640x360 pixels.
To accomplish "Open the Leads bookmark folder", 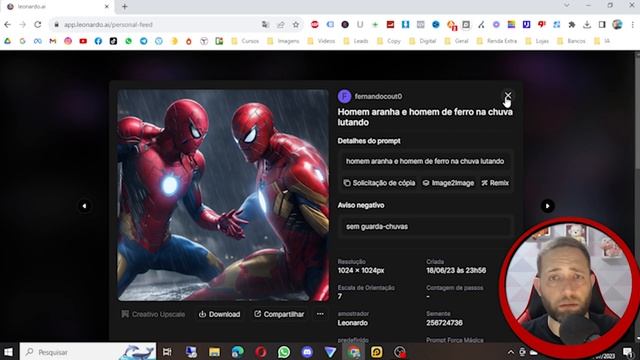I will pyautogui.click(x=356, y=41).
